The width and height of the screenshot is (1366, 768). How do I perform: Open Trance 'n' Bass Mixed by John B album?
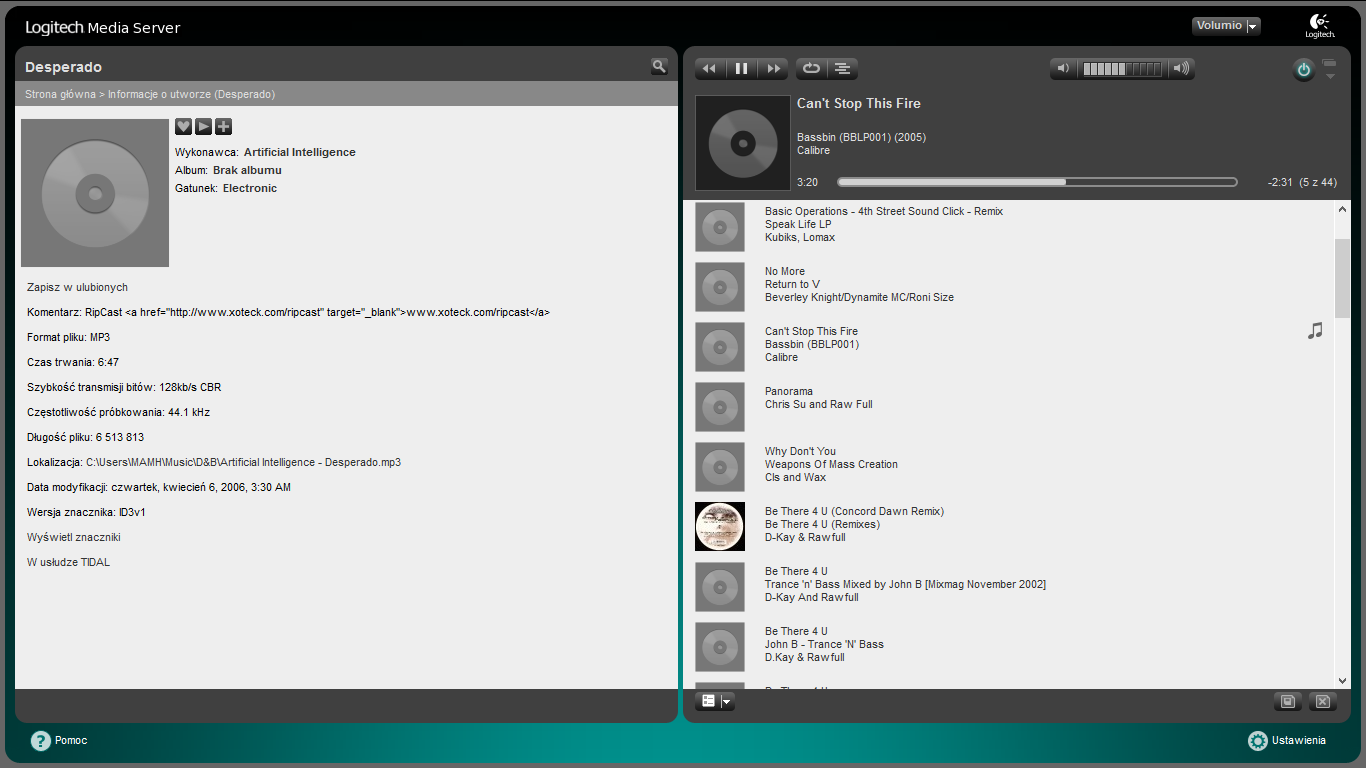click(x=905, y=584)
